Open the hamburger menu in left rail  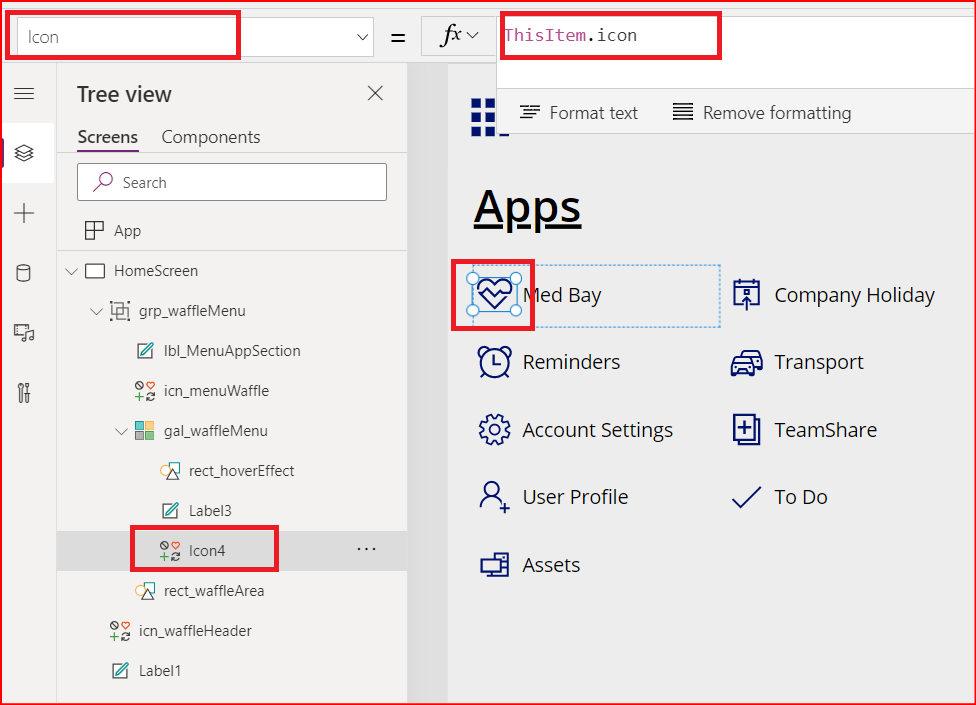pos(24,94)
